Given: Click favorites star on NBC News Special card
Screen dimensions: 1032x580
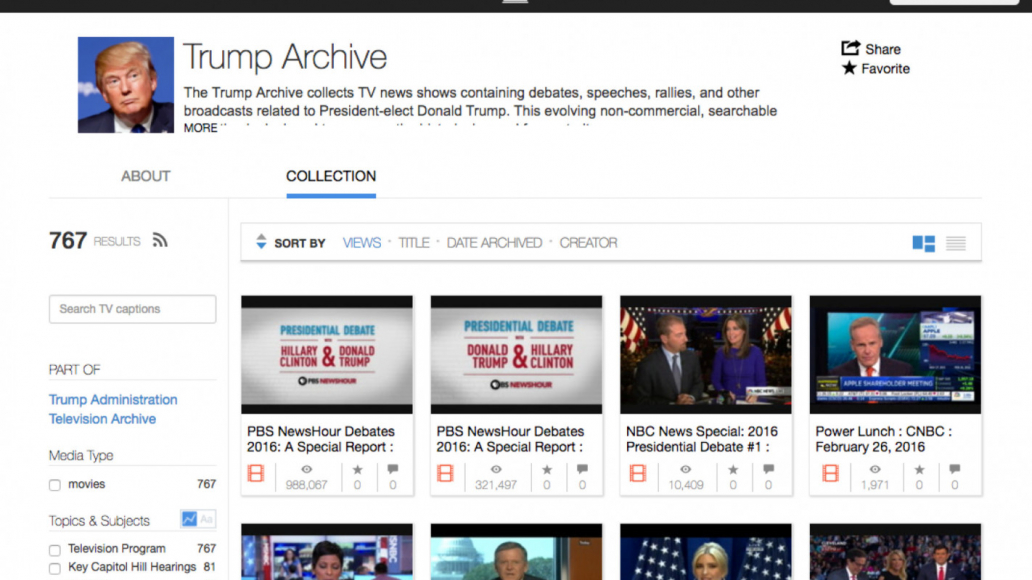Looking at the screenshot, I should [x=733, y=469].
